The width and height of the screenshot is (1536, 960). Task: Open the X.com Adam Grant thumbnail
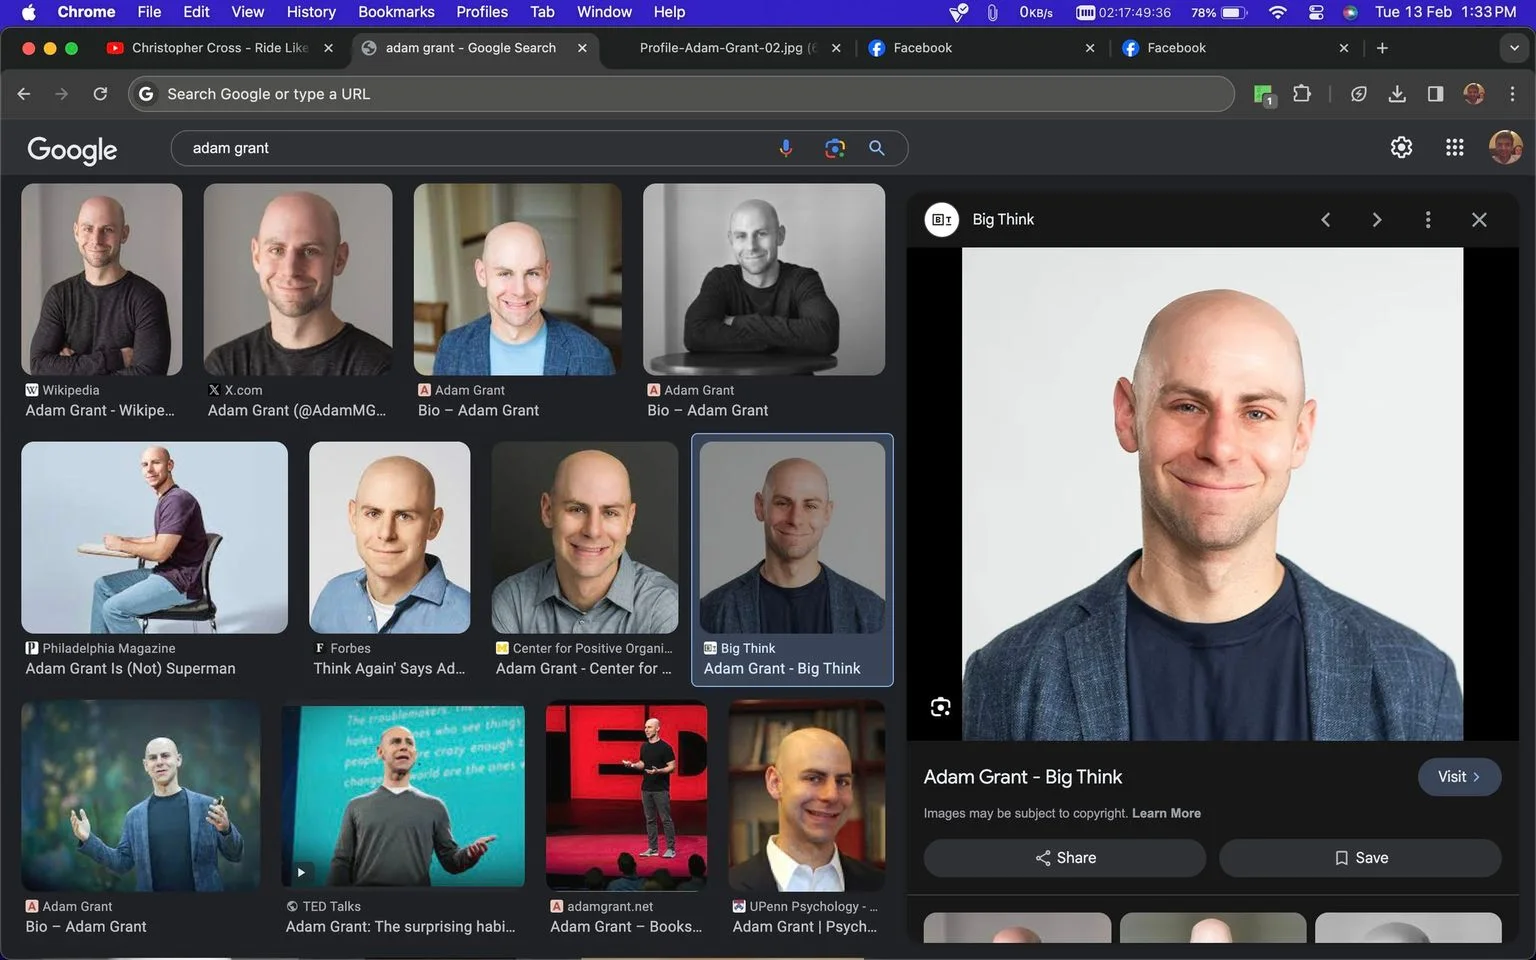(x=298, y=280)
